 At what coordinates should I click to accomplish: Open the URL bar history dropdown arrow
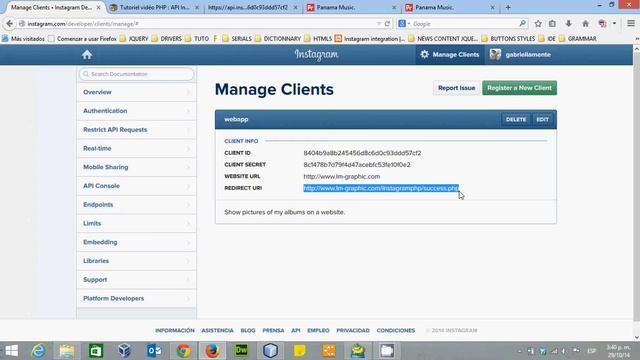(379, 24)
